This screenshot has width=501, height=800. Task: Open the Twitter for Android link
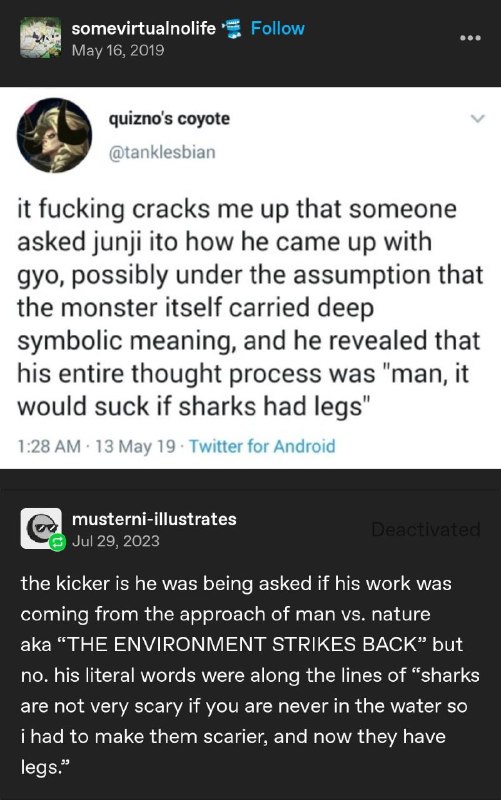coord(262,446)
